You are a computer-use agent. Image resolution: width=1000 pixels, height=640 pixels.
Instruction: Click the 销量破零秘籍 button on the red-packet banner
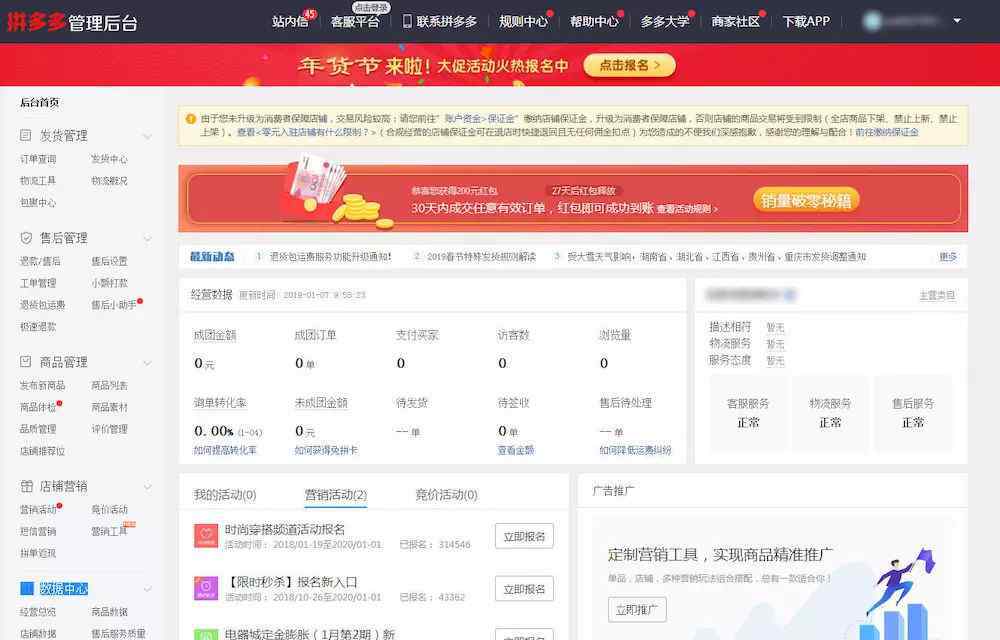tap(806, 201)
